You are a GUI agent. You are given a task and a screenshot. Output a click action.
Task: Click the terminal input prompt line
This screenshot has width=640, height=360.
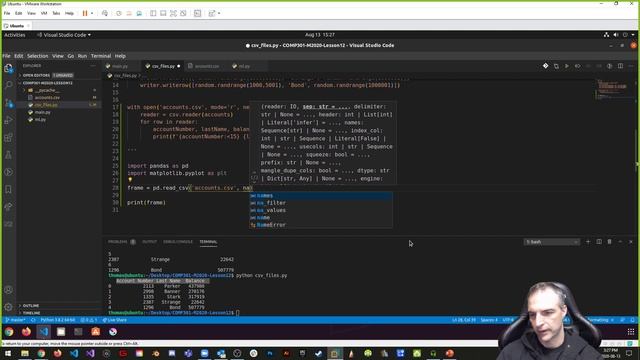pos(173,313)
